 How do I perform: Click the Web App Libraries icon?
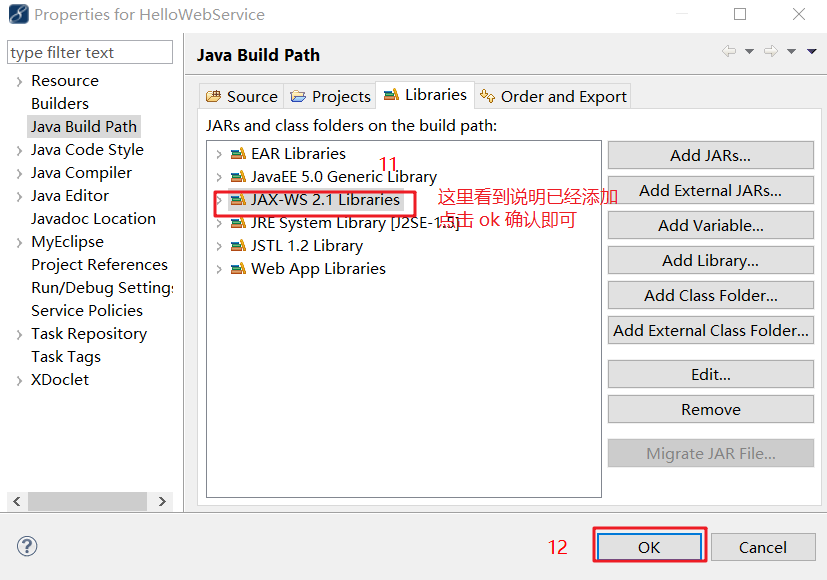coord(238,269)
